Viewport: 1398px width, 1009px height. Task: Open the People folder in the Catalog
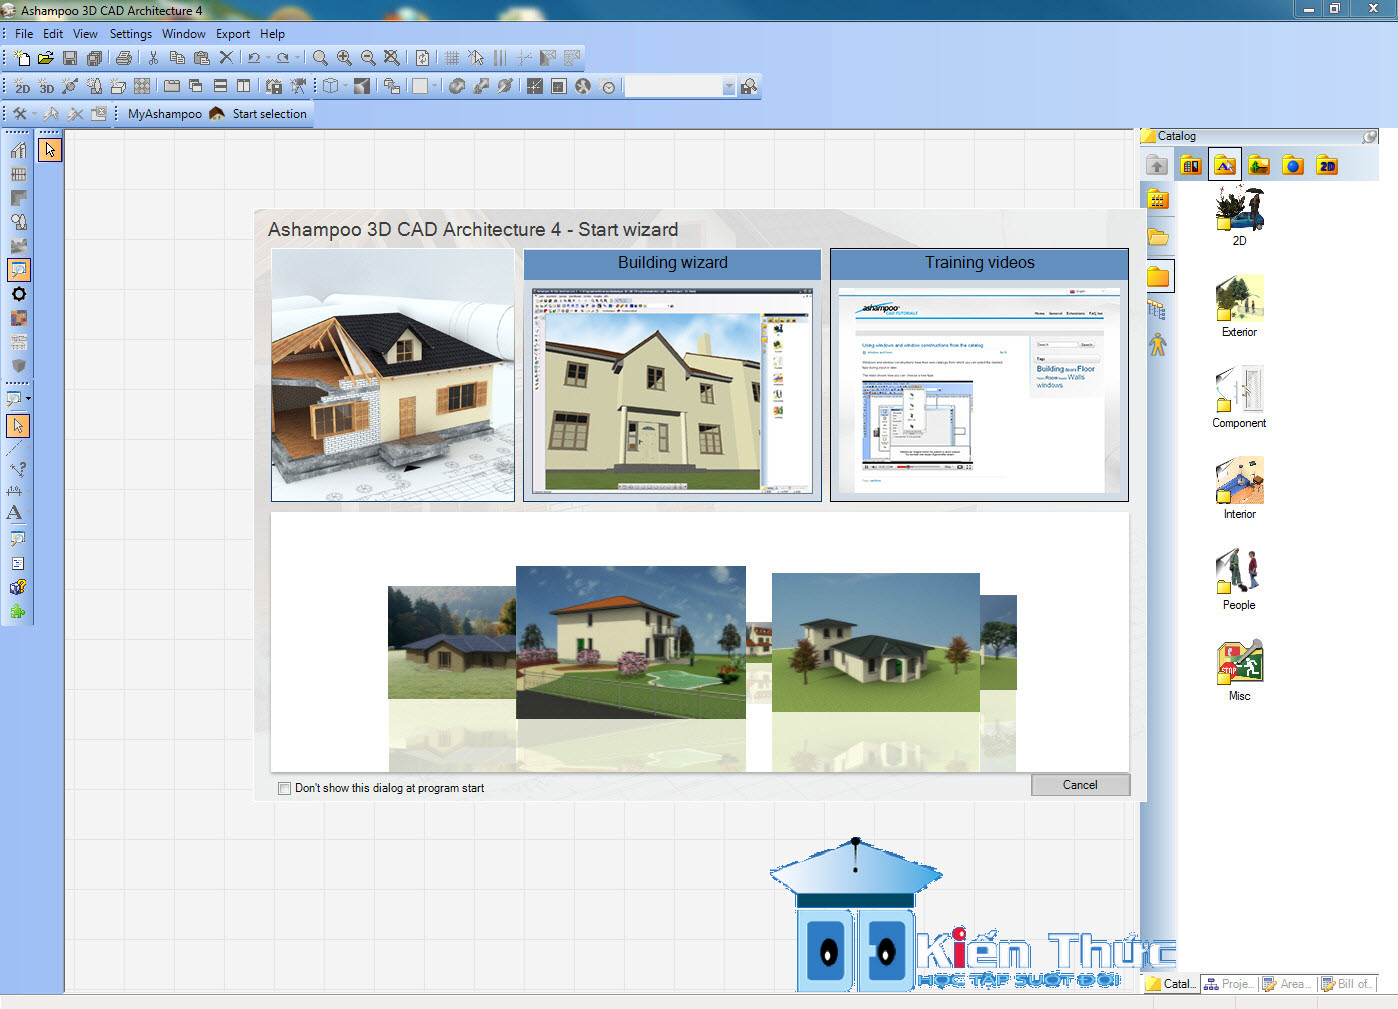point(1239,579)
